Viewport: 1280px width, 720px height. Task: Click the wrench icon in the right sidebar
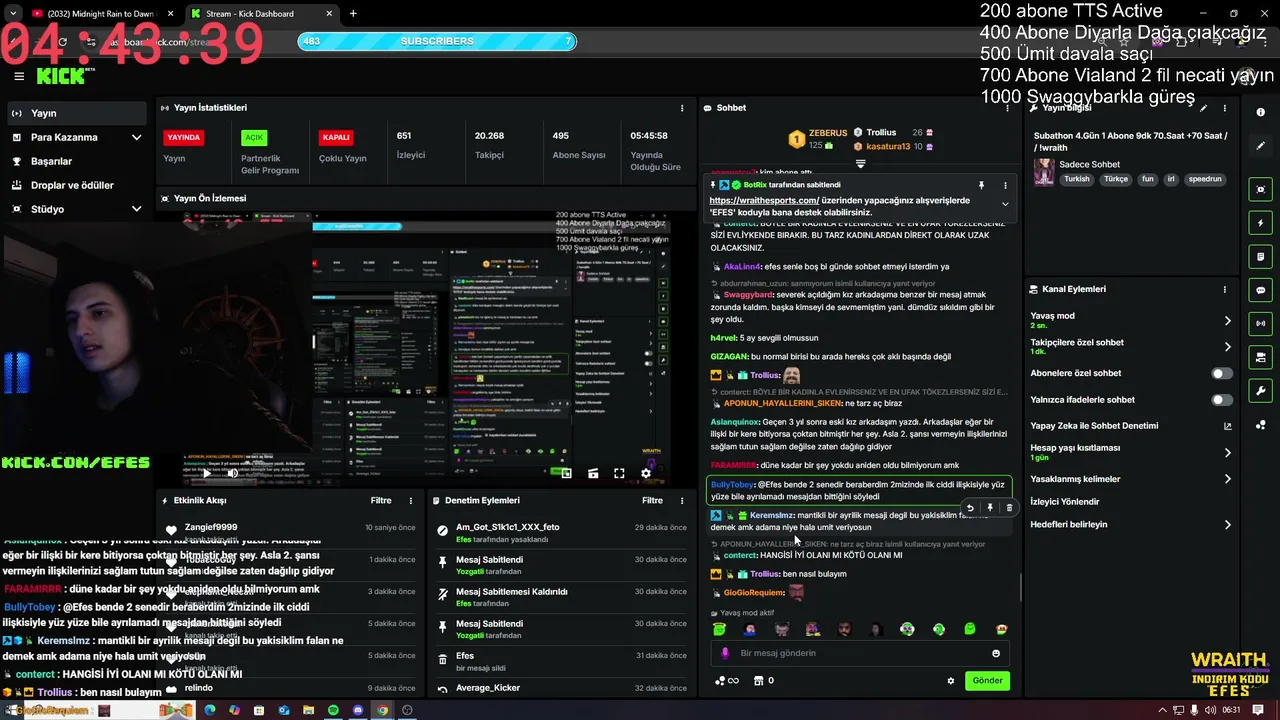(1261, 391)
